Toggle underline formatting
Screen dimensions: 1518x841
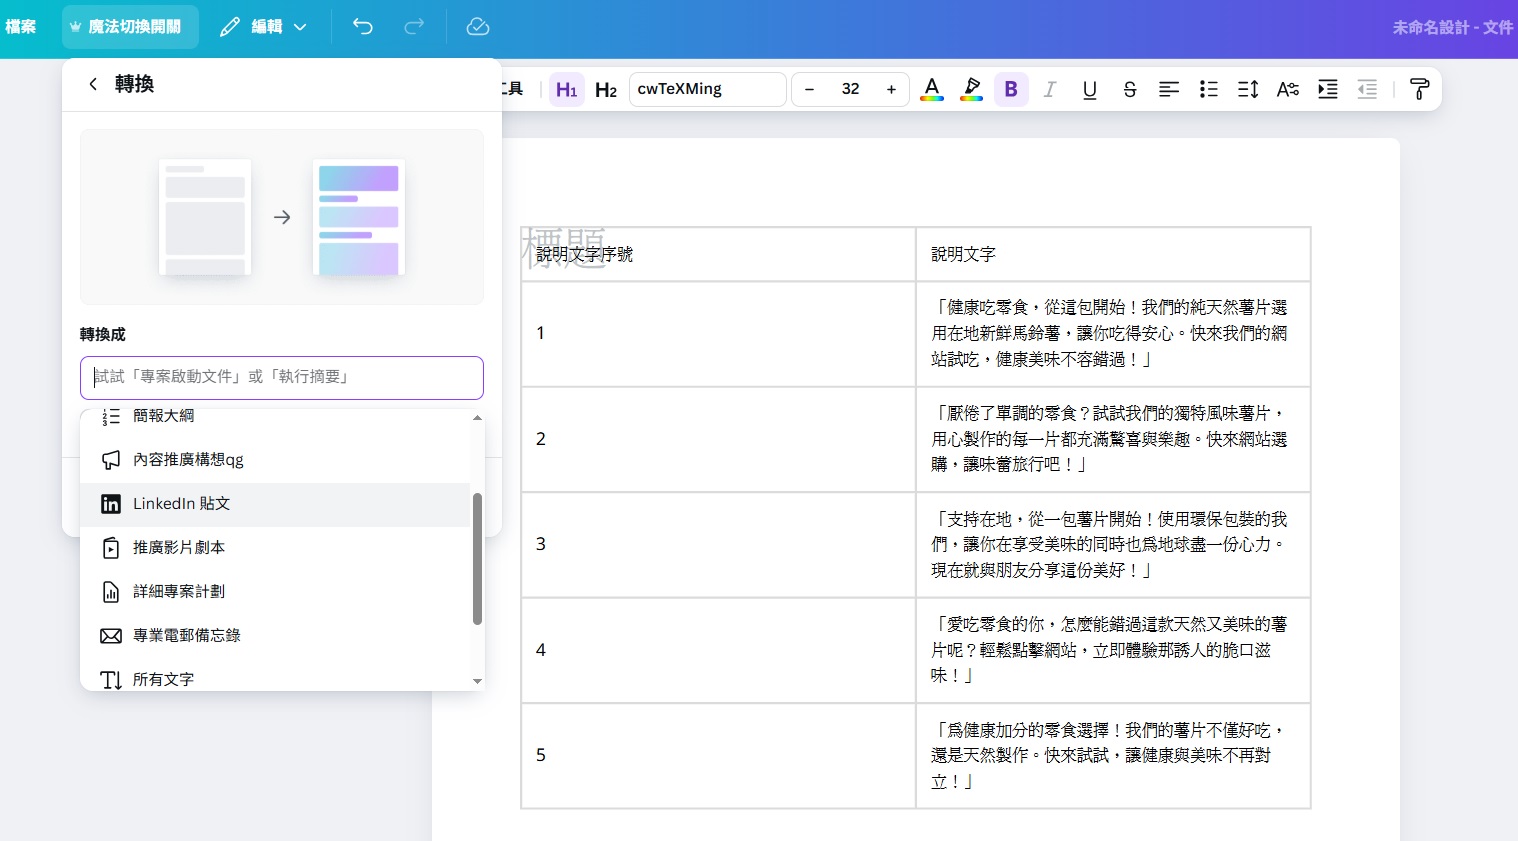tap(1090, 89)
